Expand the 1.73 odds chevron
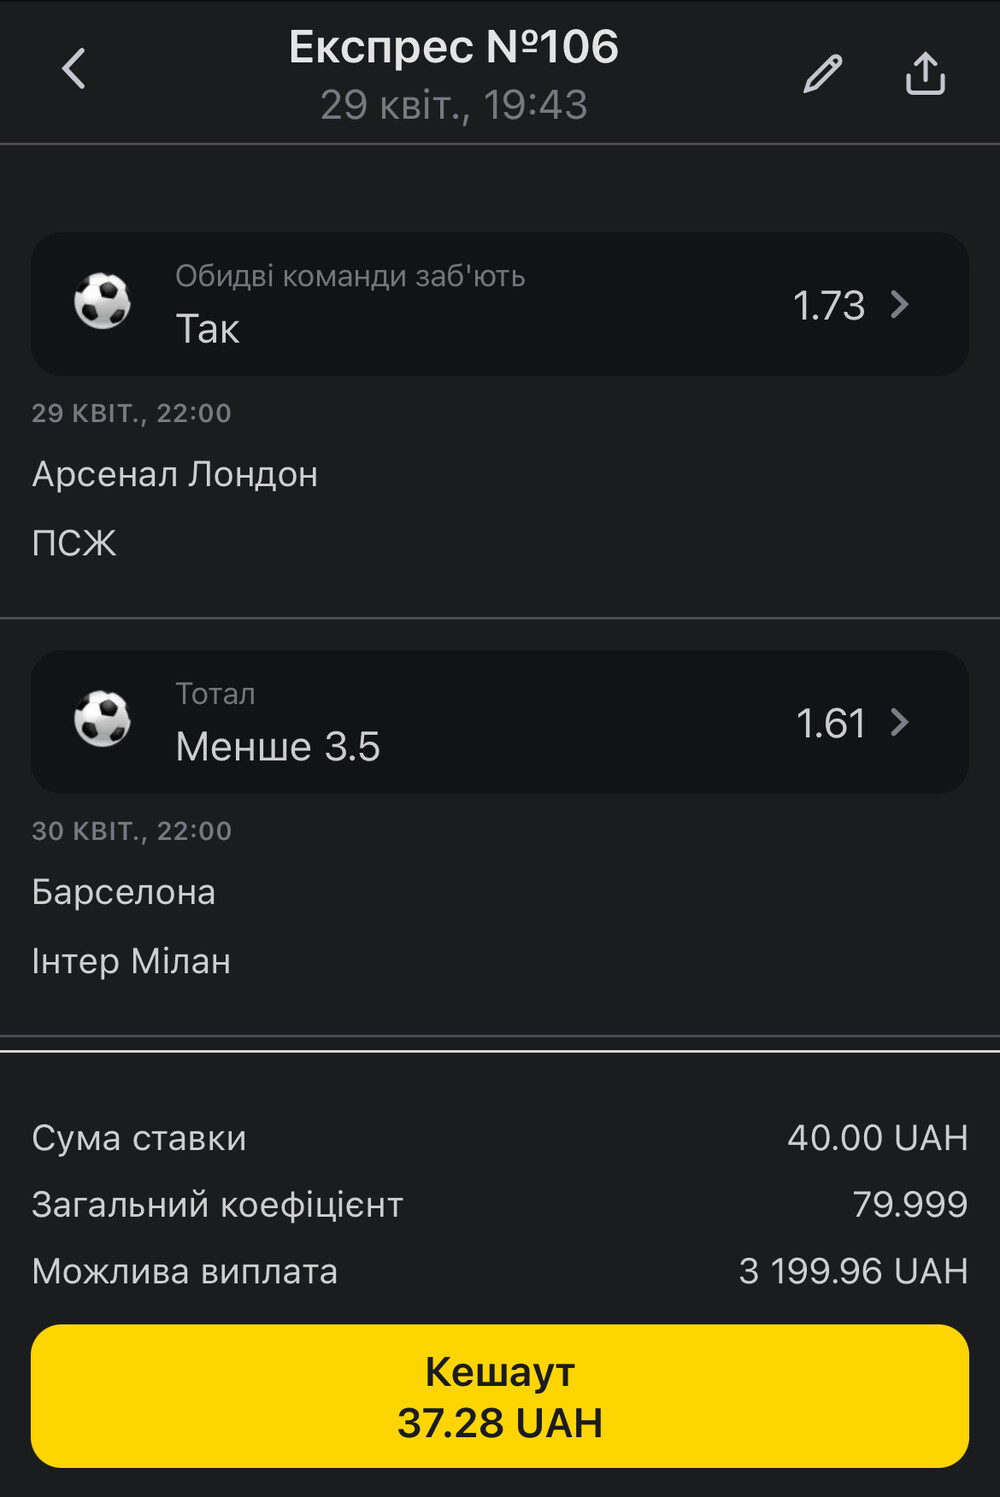Screen dimensions: 1000x1497 click(900, 304)
